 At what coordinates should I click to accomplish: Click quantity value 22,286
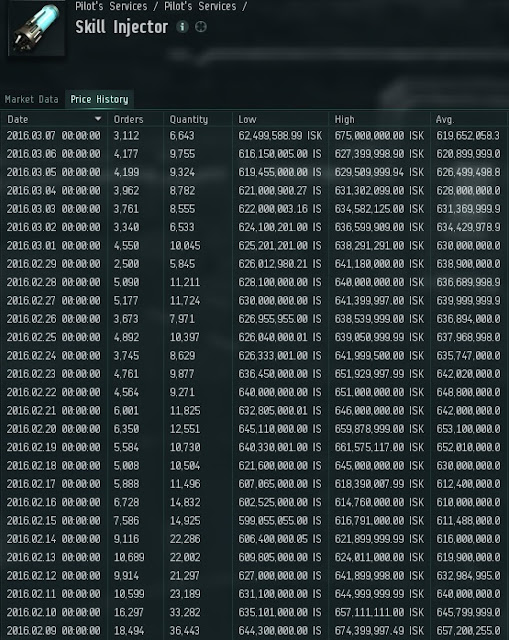point(185,539)
